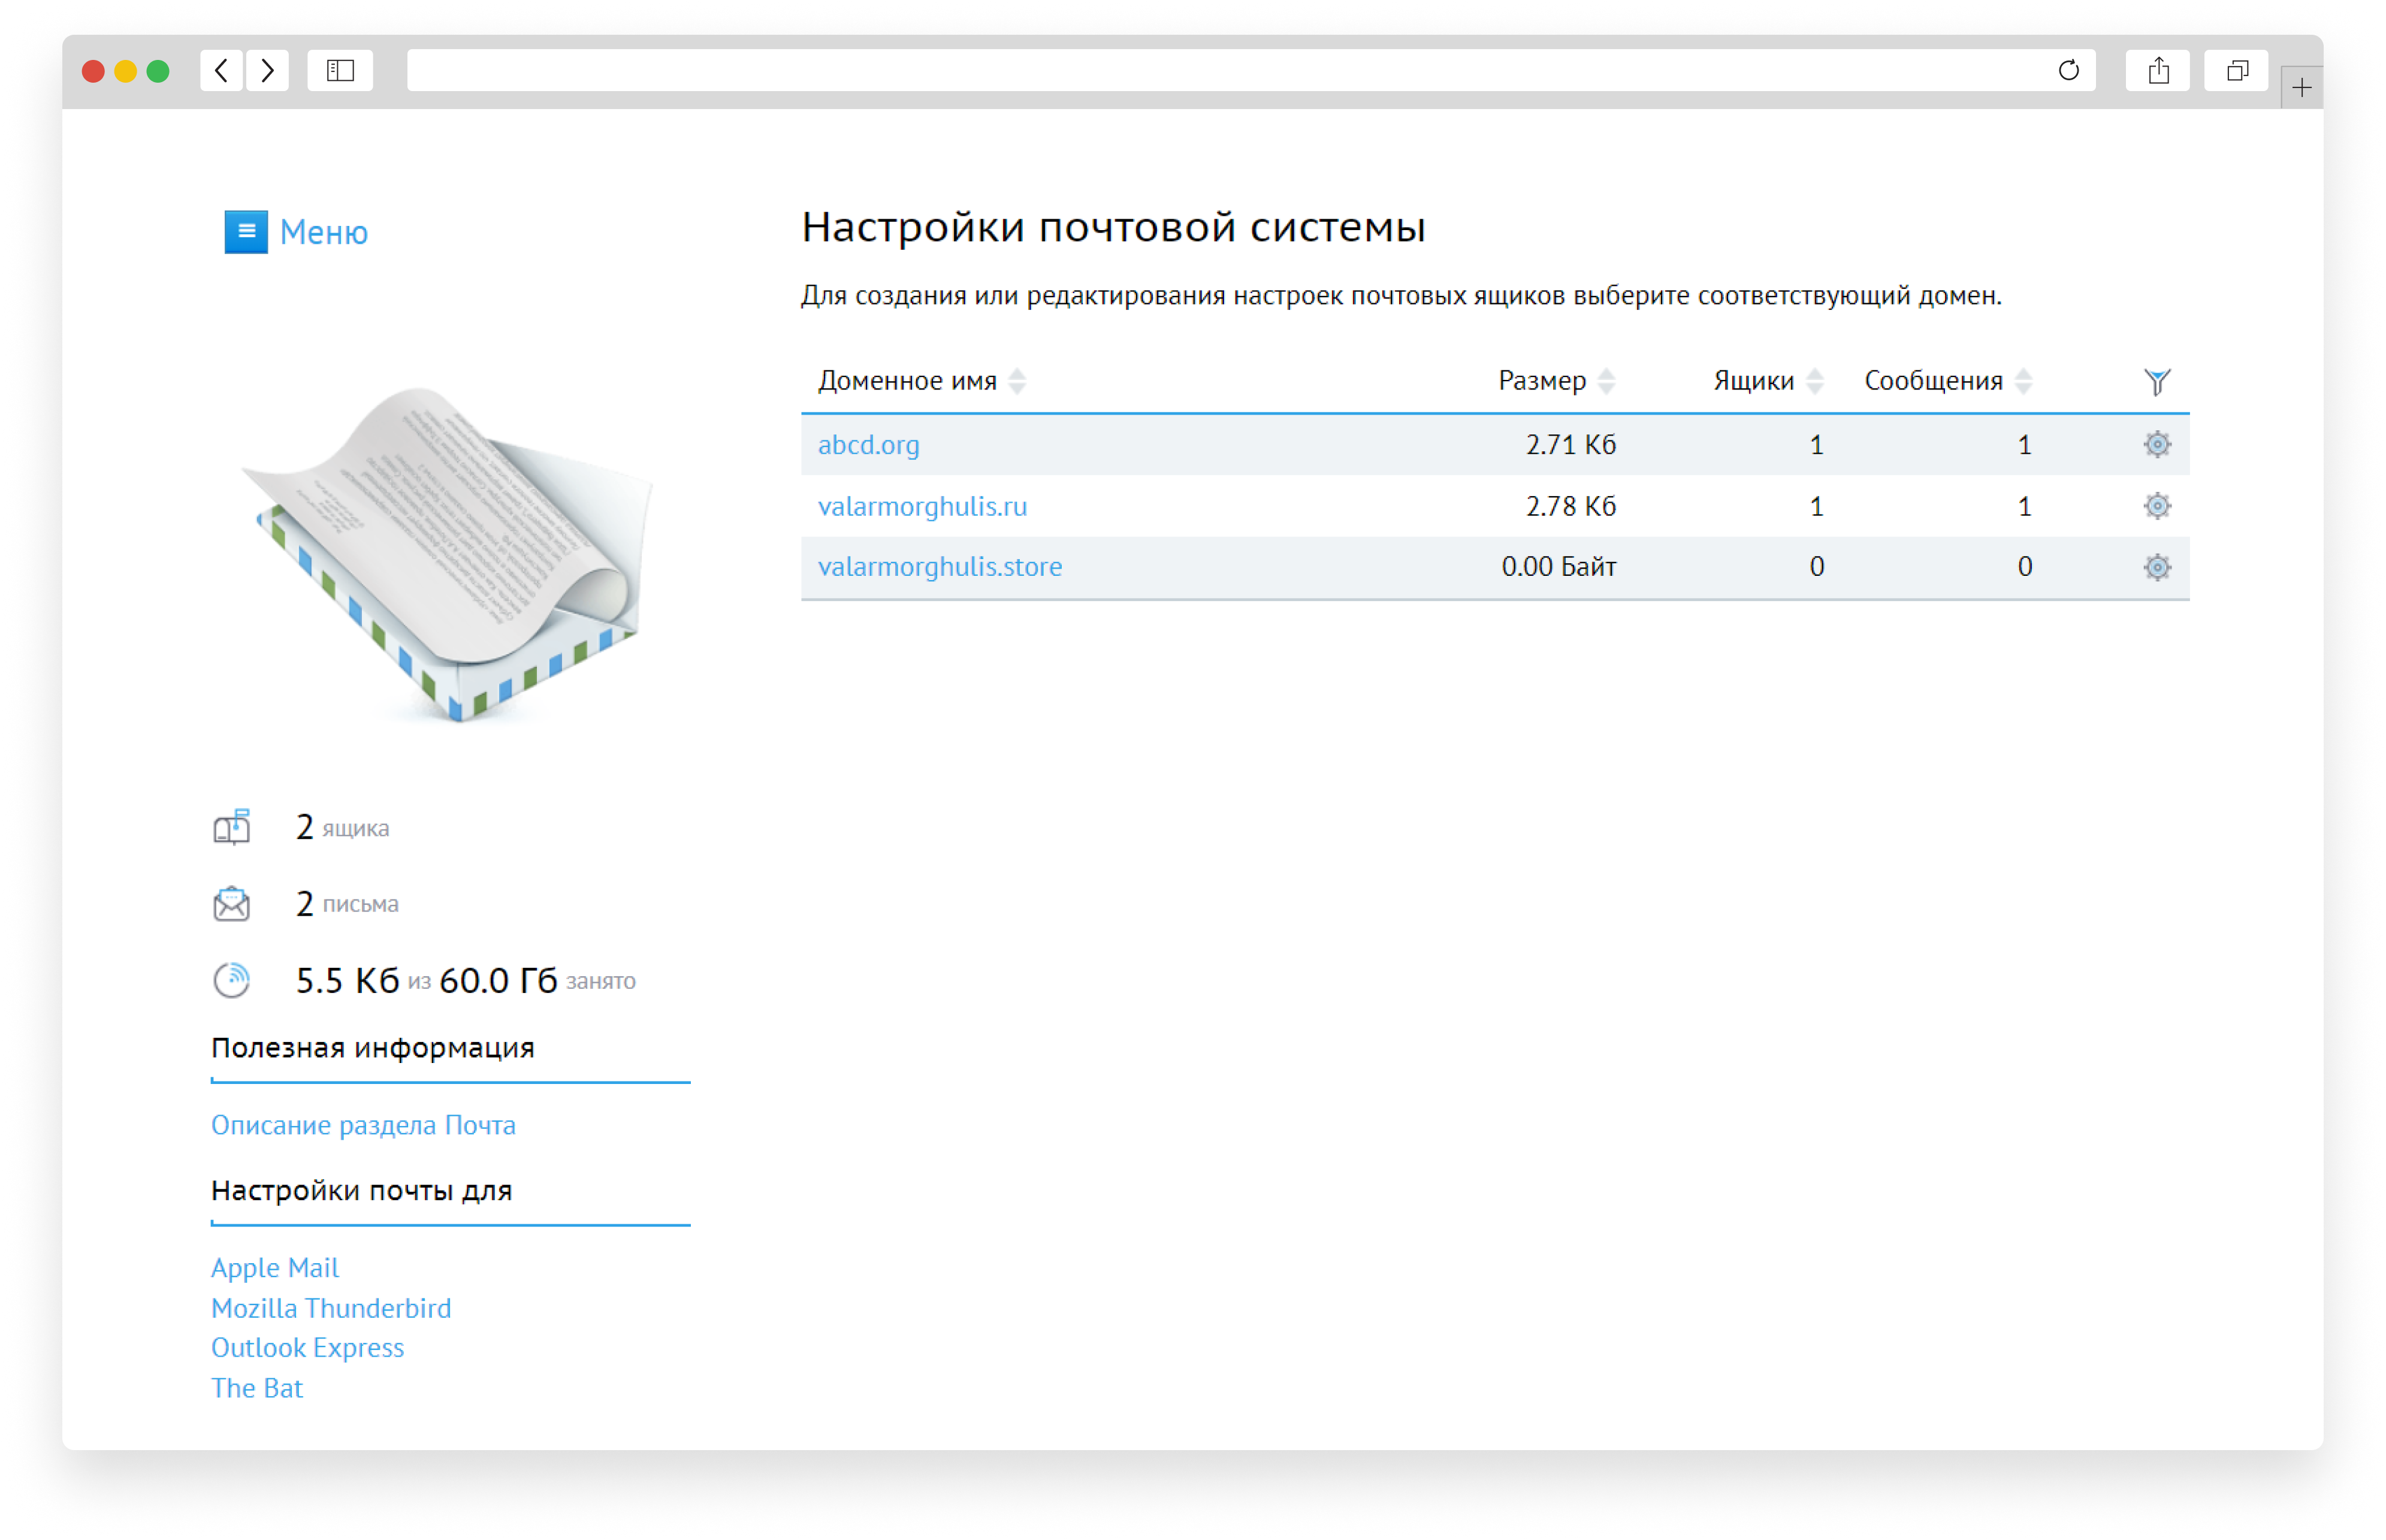The image size is (2386, 1540).
Task: Open settings gear for valarmorghulis.store
Action: coord(2156,567)
